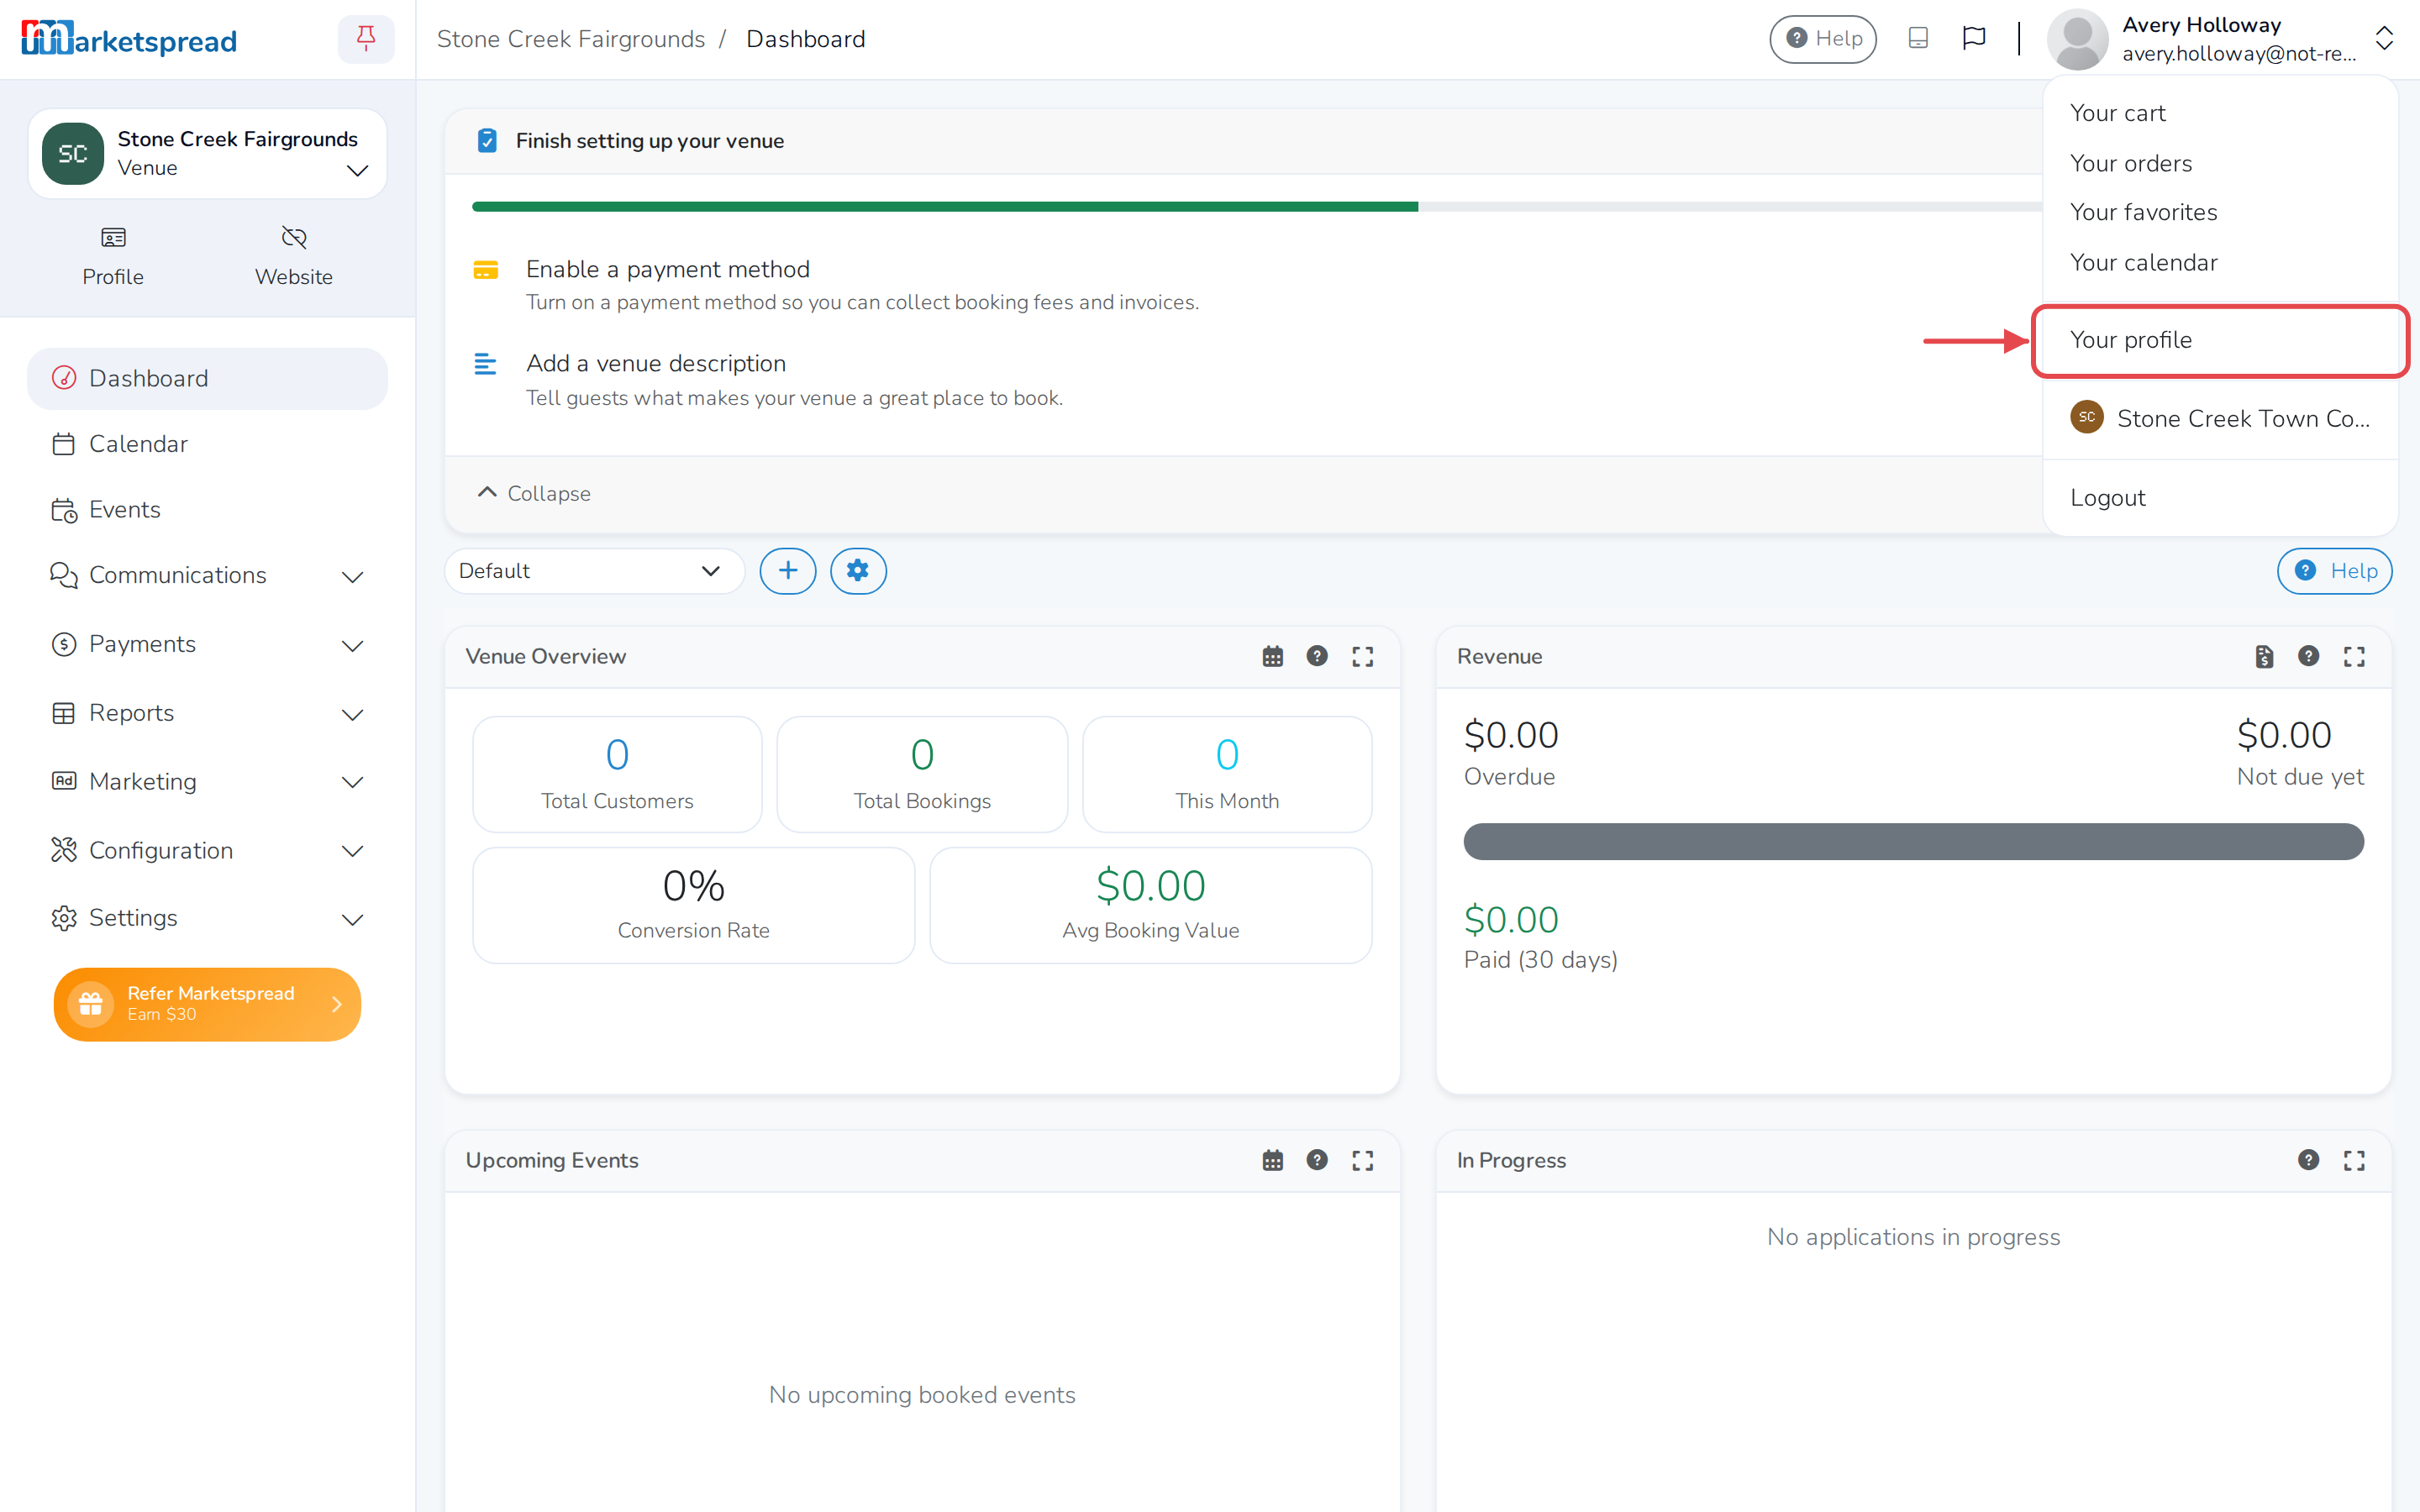Open Venue Overview calendar icon
The width and height of the screenshot is (2420, 1512).
[1272, 656]
